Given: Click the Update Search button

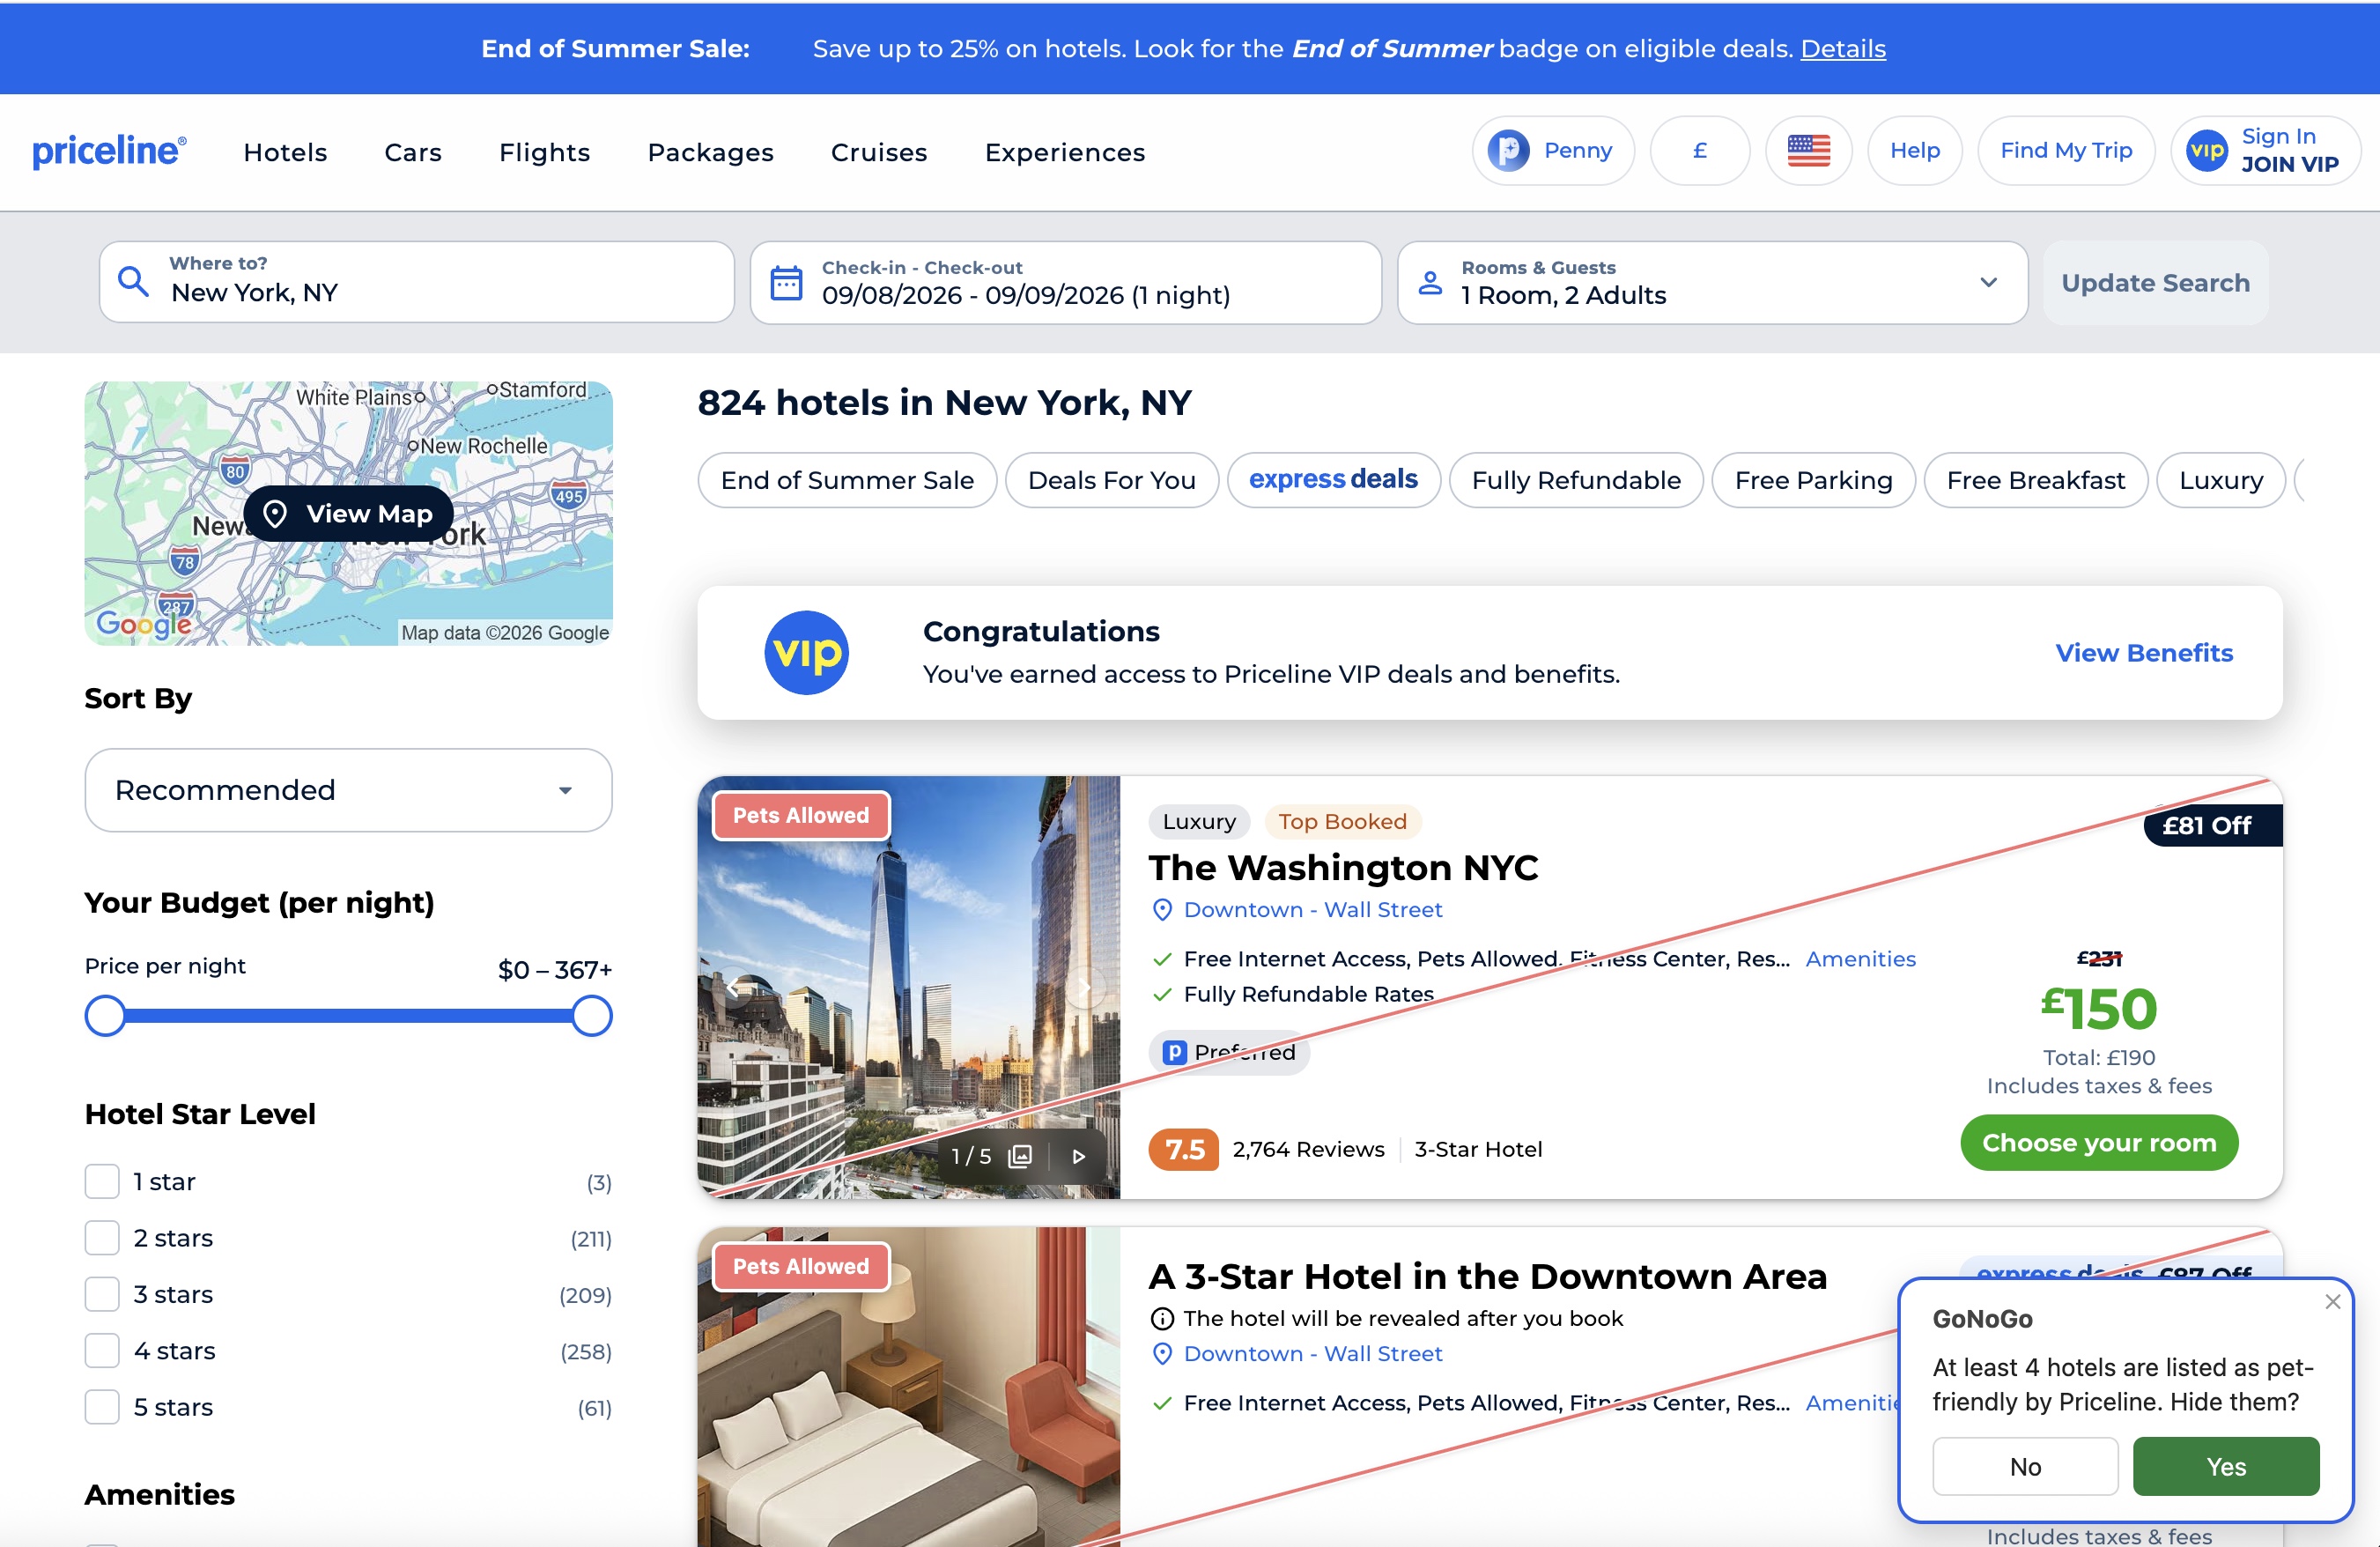Looking at the screenshot, I should coord(2155,283).
